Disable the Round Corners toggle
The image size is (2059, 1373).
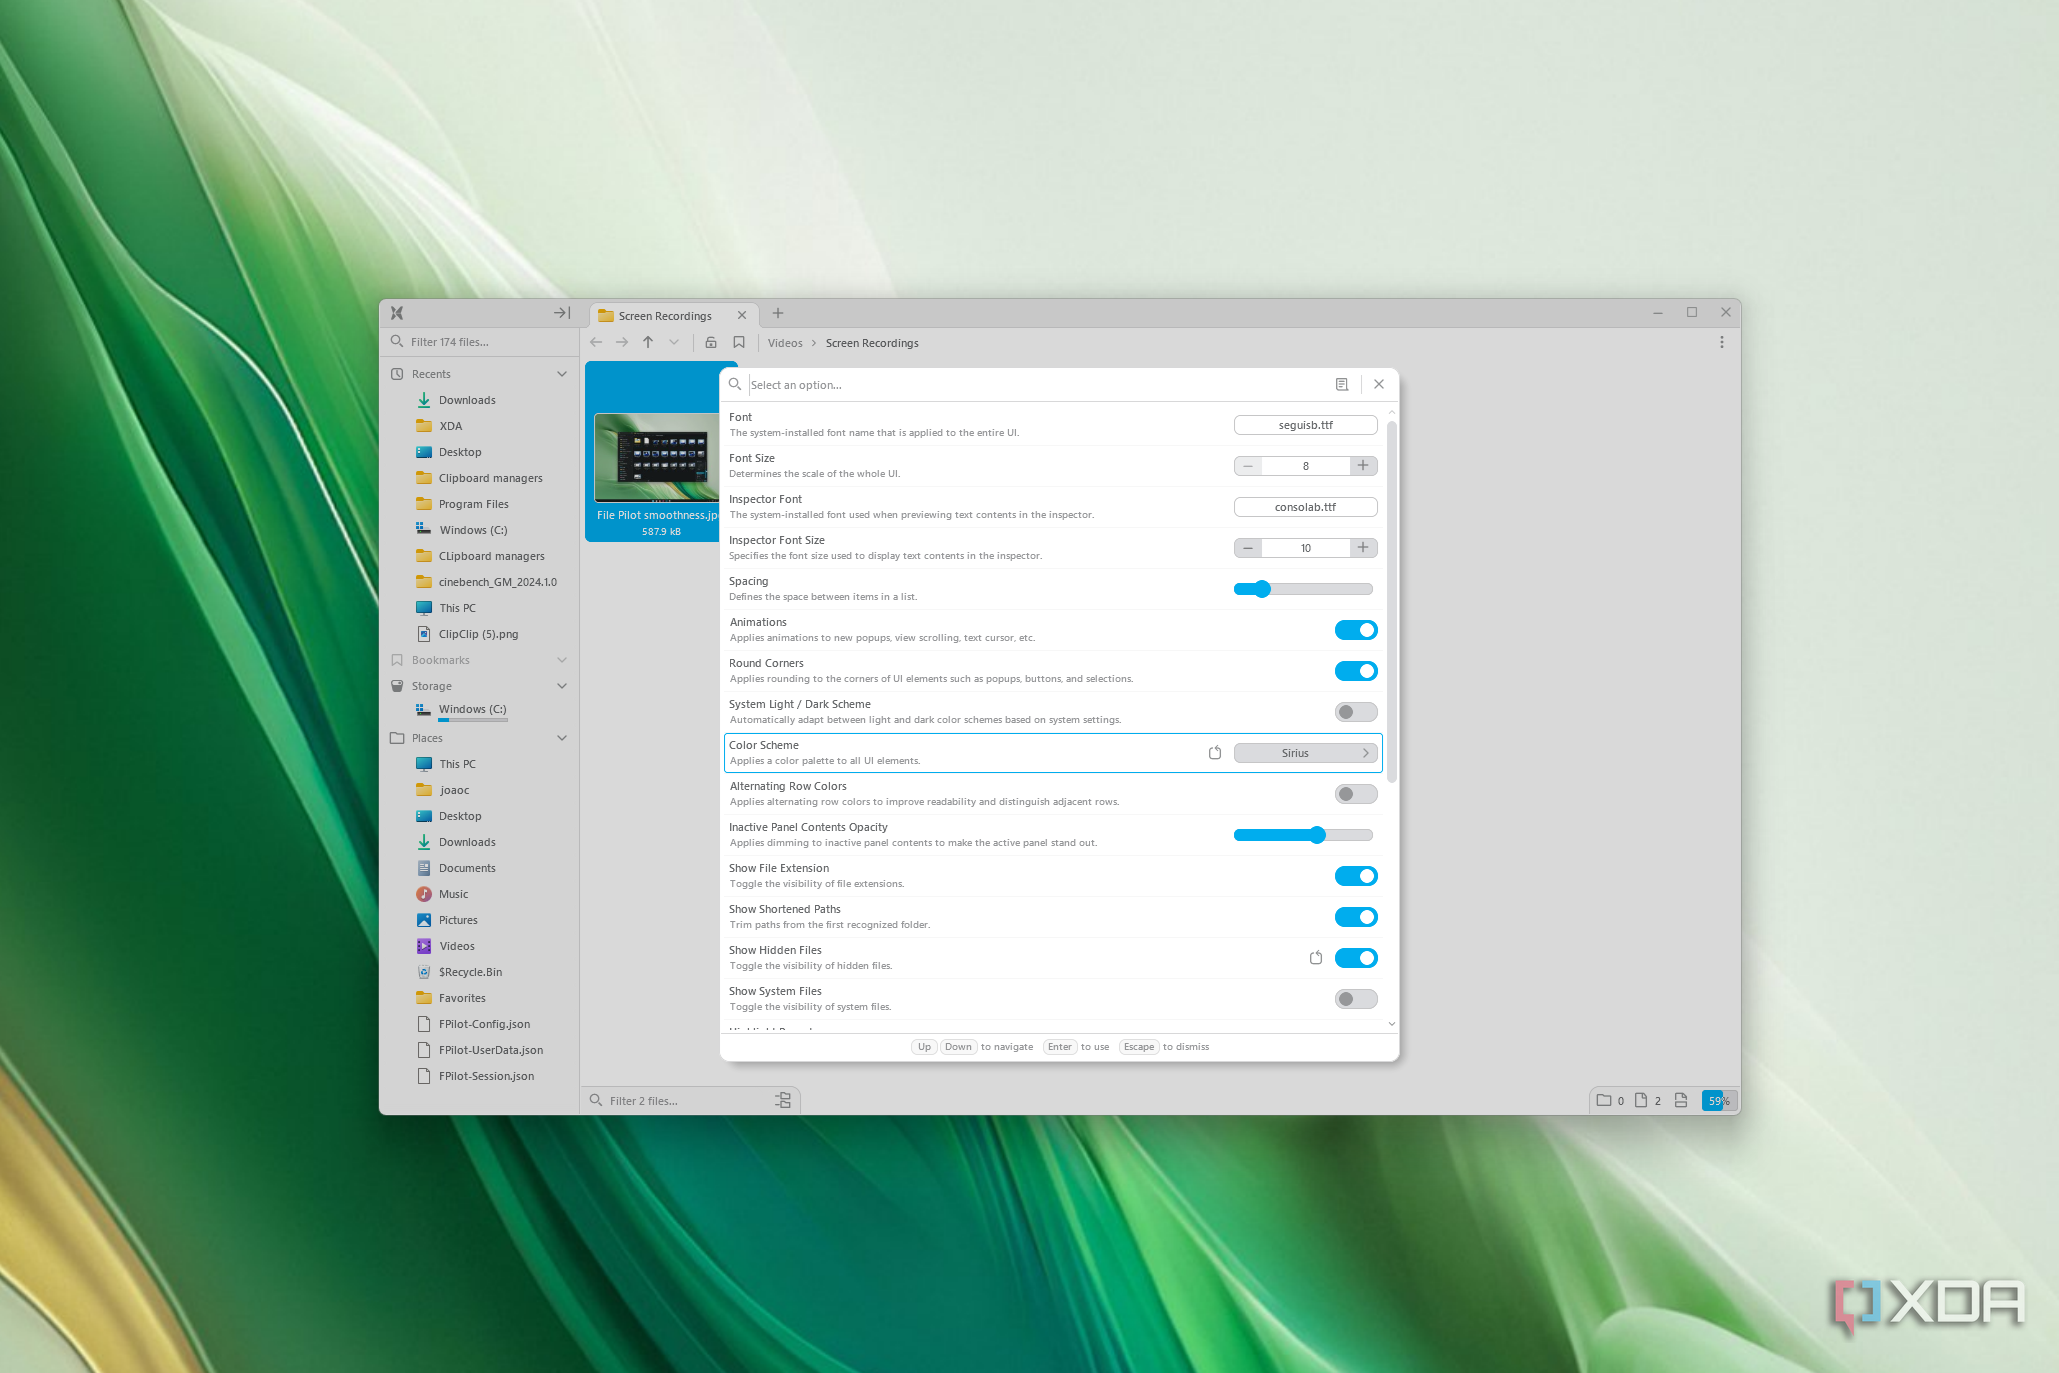tap(1356, 671)
